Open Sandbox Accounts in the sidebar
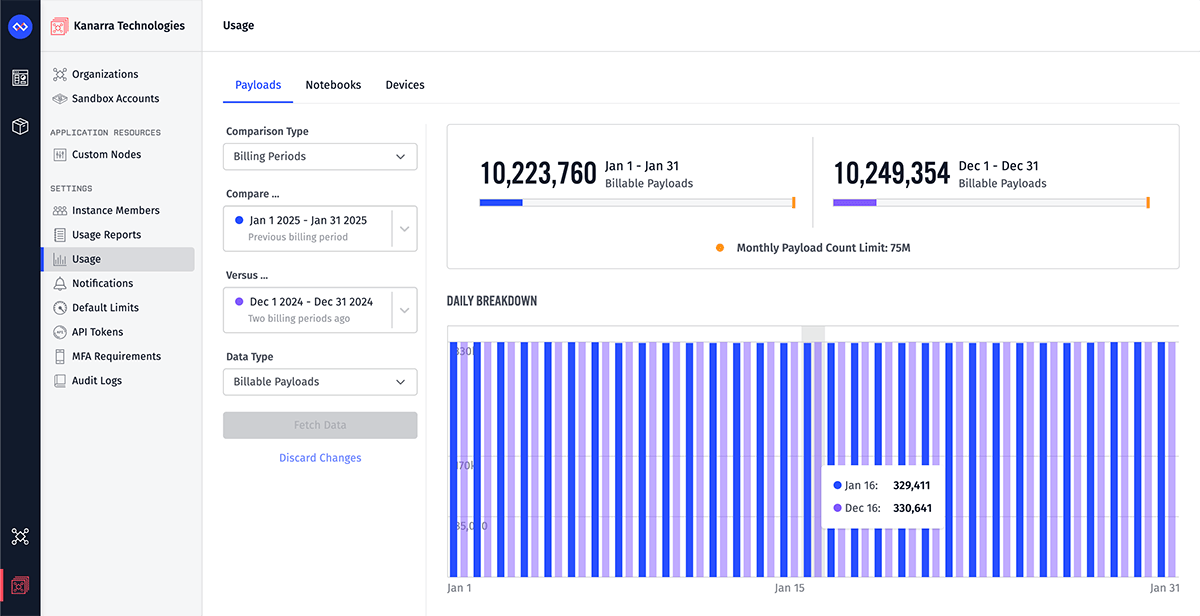The height and width of the screenshot is (616, 1200). [118, 99]
